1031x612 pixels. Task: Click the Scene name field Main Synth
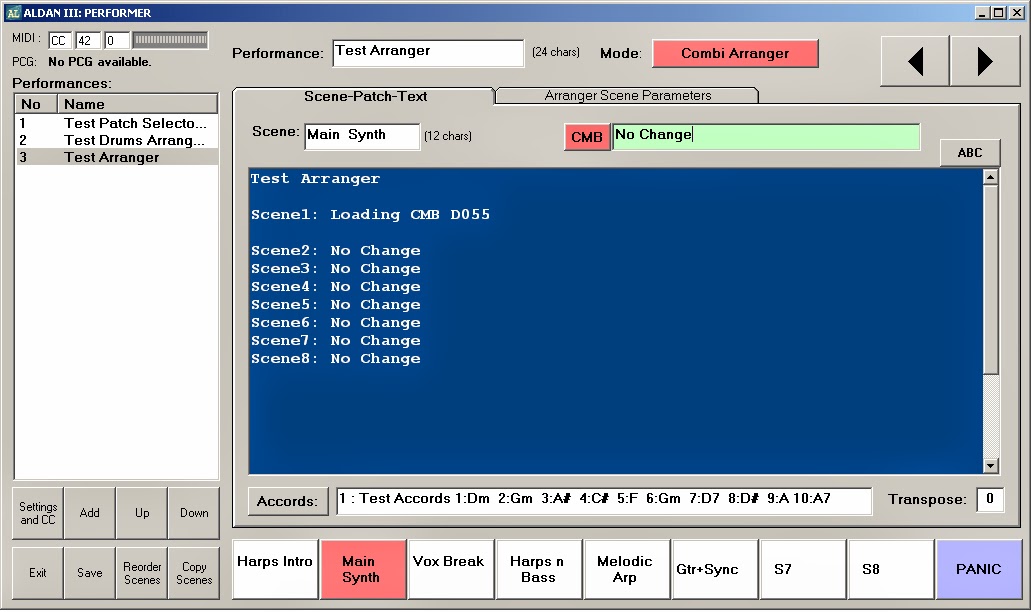[x=362, y=137]
